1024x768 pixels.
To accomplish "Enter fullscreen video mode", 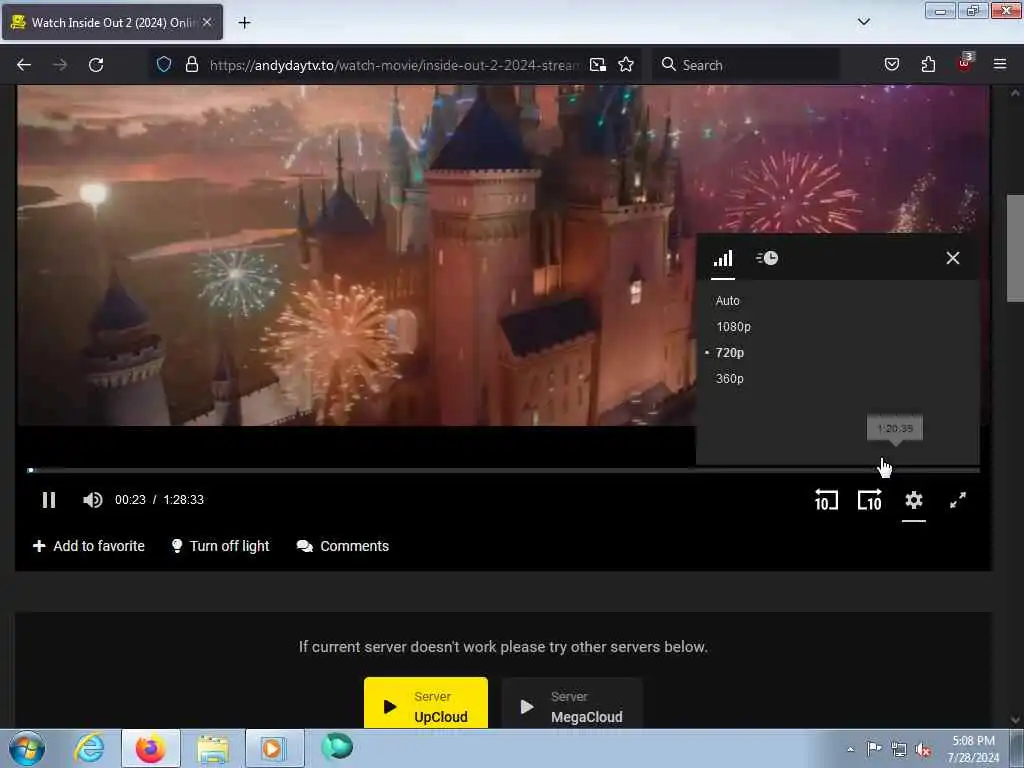I will tap(957, 501).
